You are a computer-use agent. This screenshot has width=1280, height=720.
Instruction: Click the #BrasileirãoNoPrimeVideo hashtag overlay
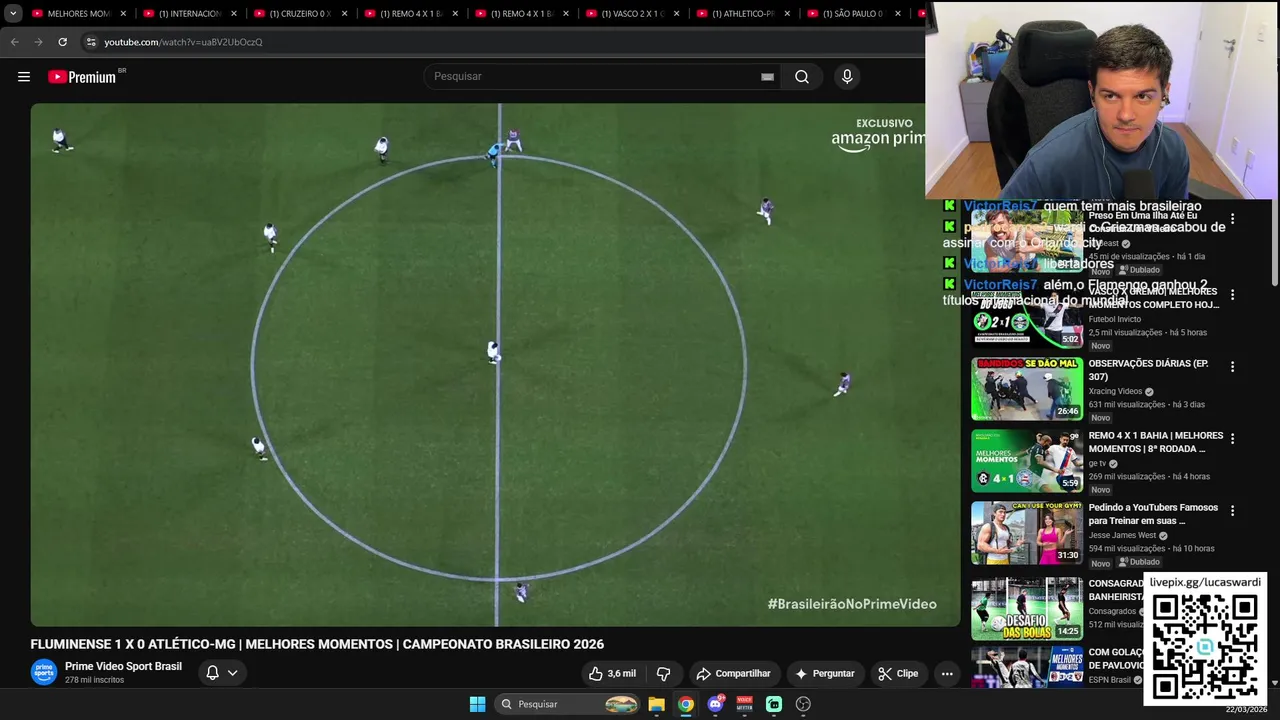coord(852,604)
